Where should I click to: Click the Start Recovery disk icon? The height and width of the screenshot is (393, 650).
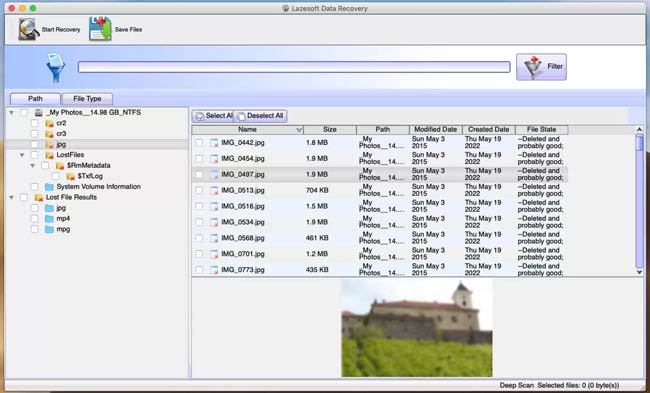coord(29,29)
